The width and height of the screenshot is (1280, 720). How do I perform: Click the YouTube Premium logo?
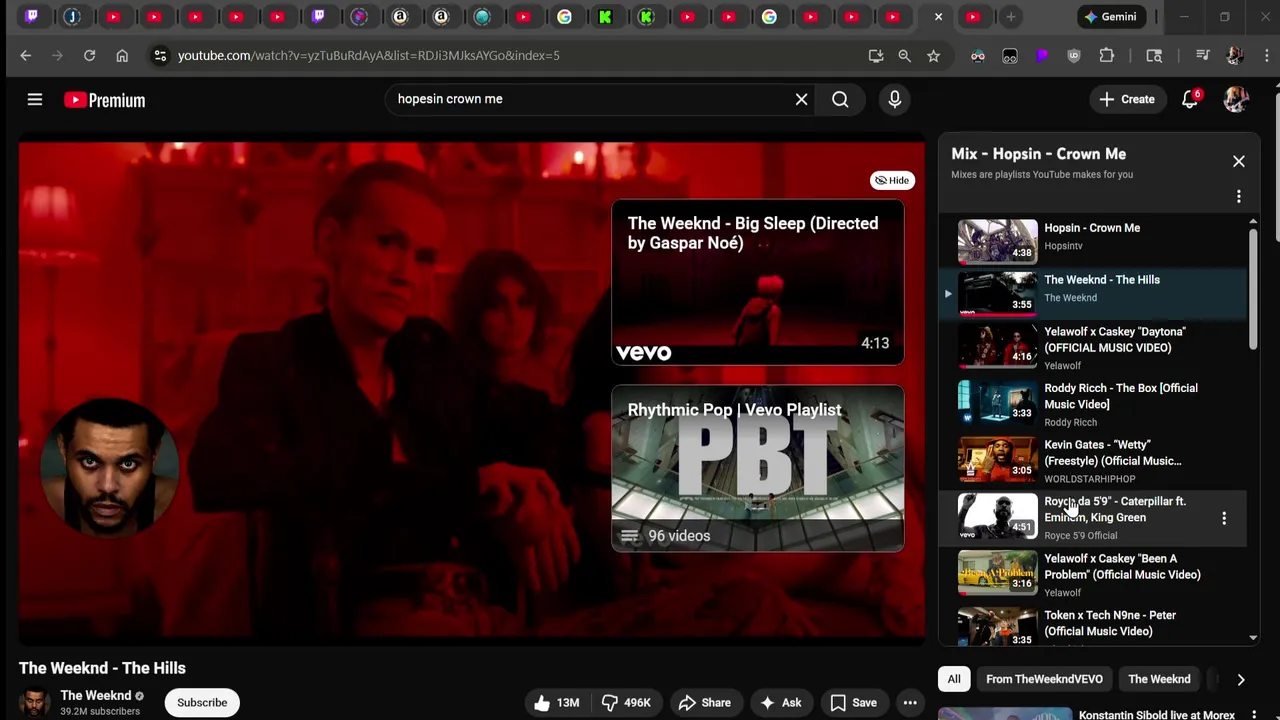coord(105,100)
